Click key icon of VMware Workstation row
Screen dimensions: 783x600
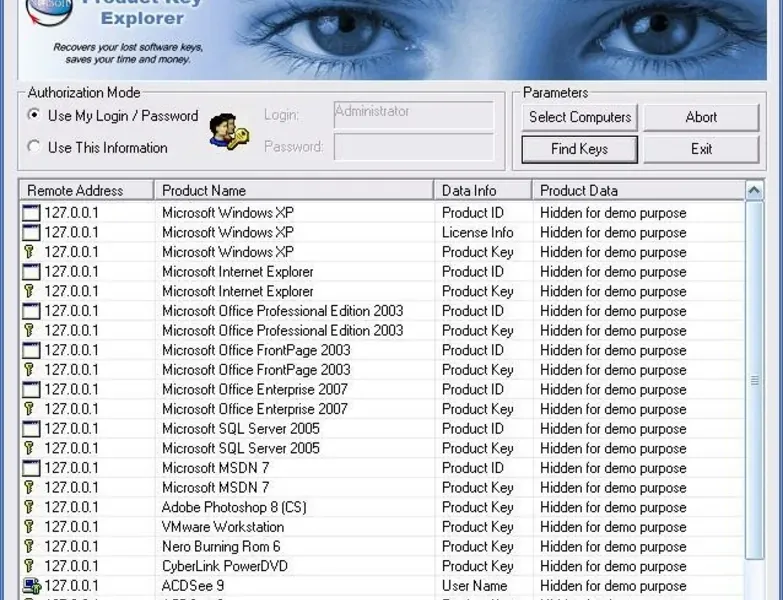click(x=29, y=527)
